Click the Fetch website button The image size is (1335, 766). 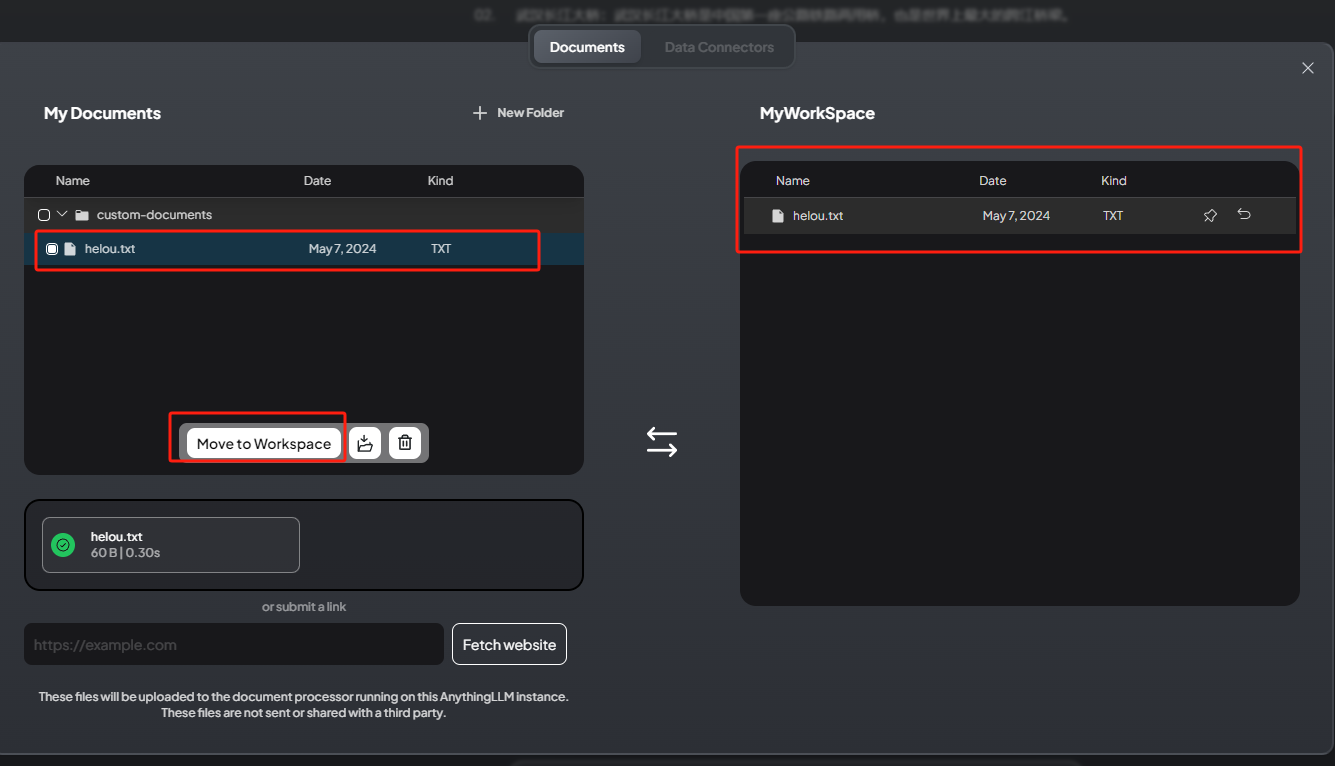pos(509,645)
